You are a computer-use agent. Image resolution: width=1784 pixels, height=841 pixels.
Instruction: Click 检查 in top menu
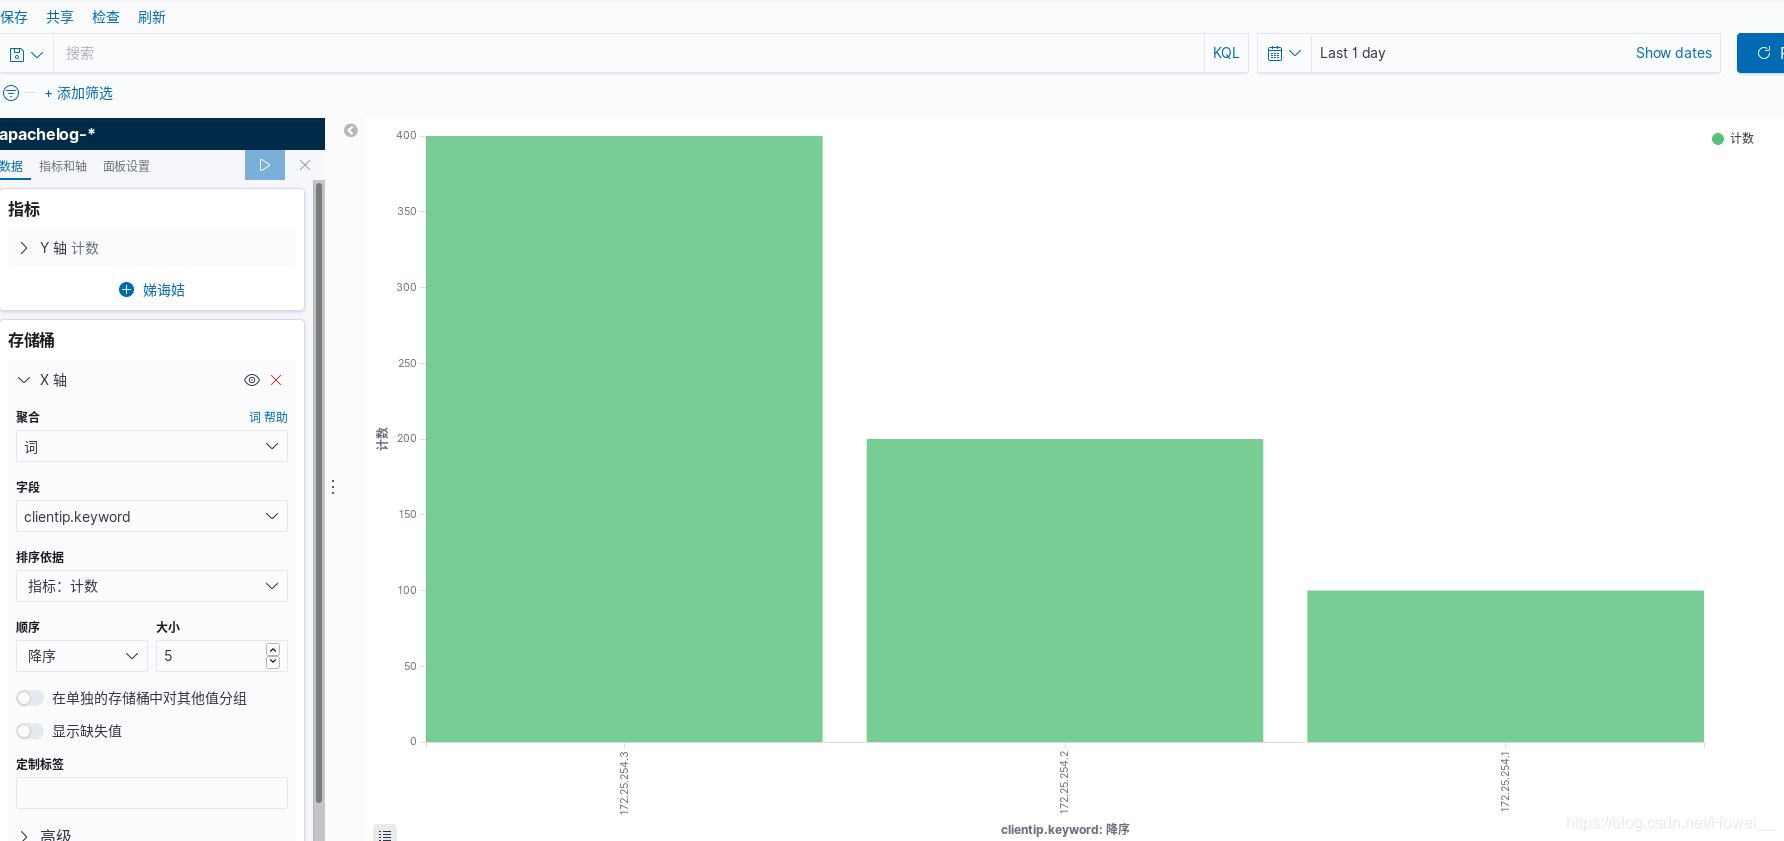(x=106, y=17)
